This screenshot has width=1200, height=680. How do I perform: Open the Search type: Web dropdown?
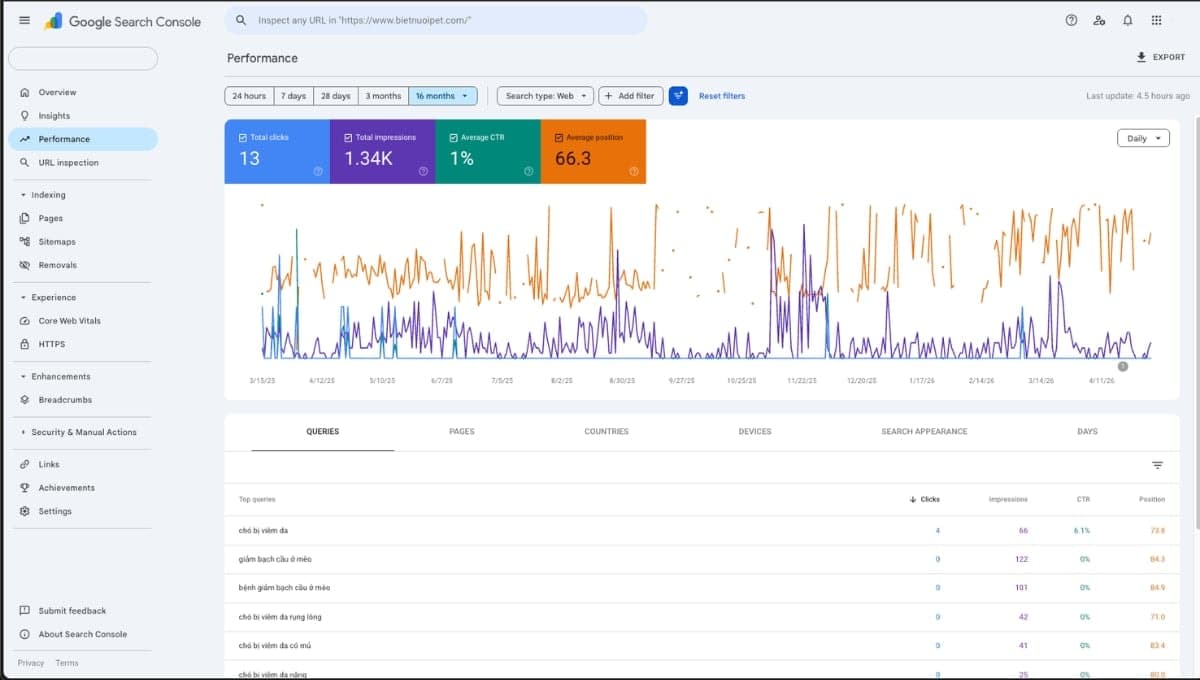coord(545,96)
